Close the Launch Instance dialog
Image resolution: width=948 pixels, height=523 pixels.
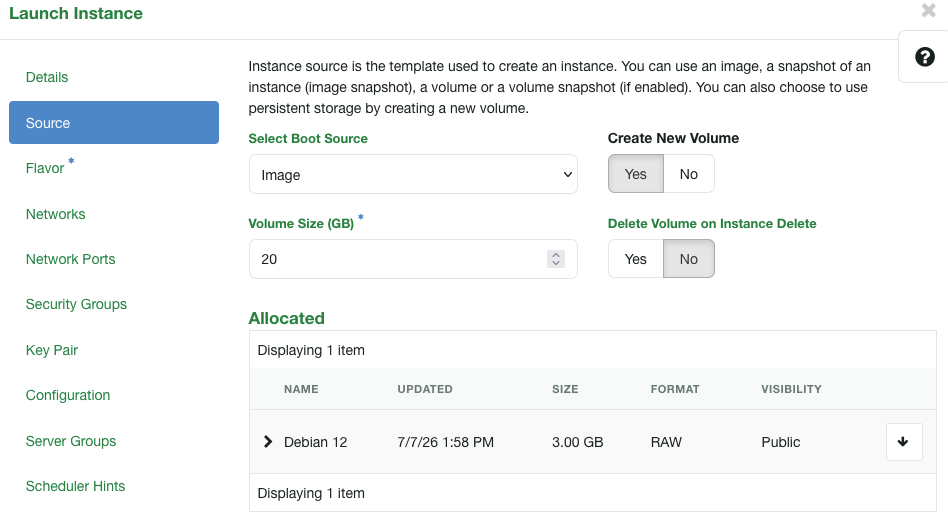(x=928, y=10)
